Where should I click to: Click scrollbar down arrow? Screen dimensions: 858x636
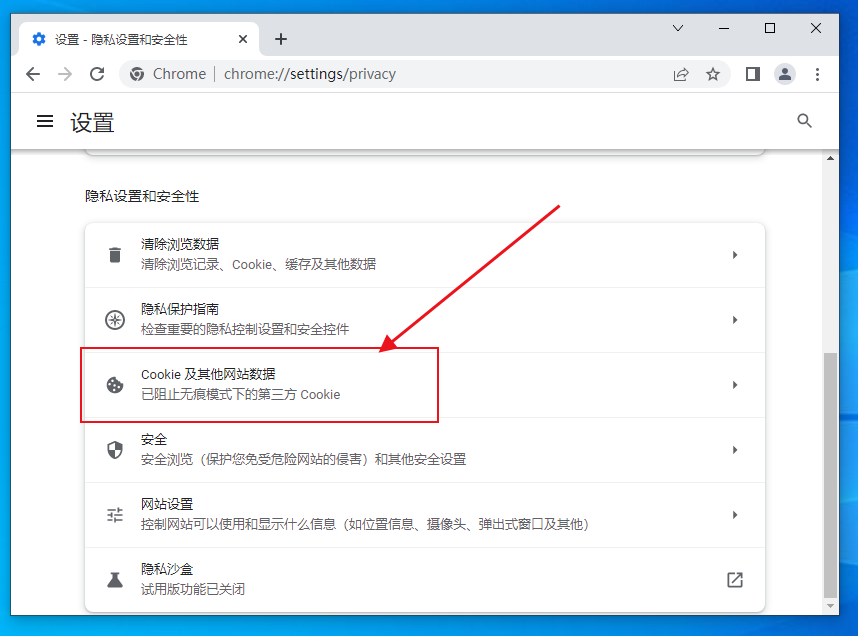[830, 606]
